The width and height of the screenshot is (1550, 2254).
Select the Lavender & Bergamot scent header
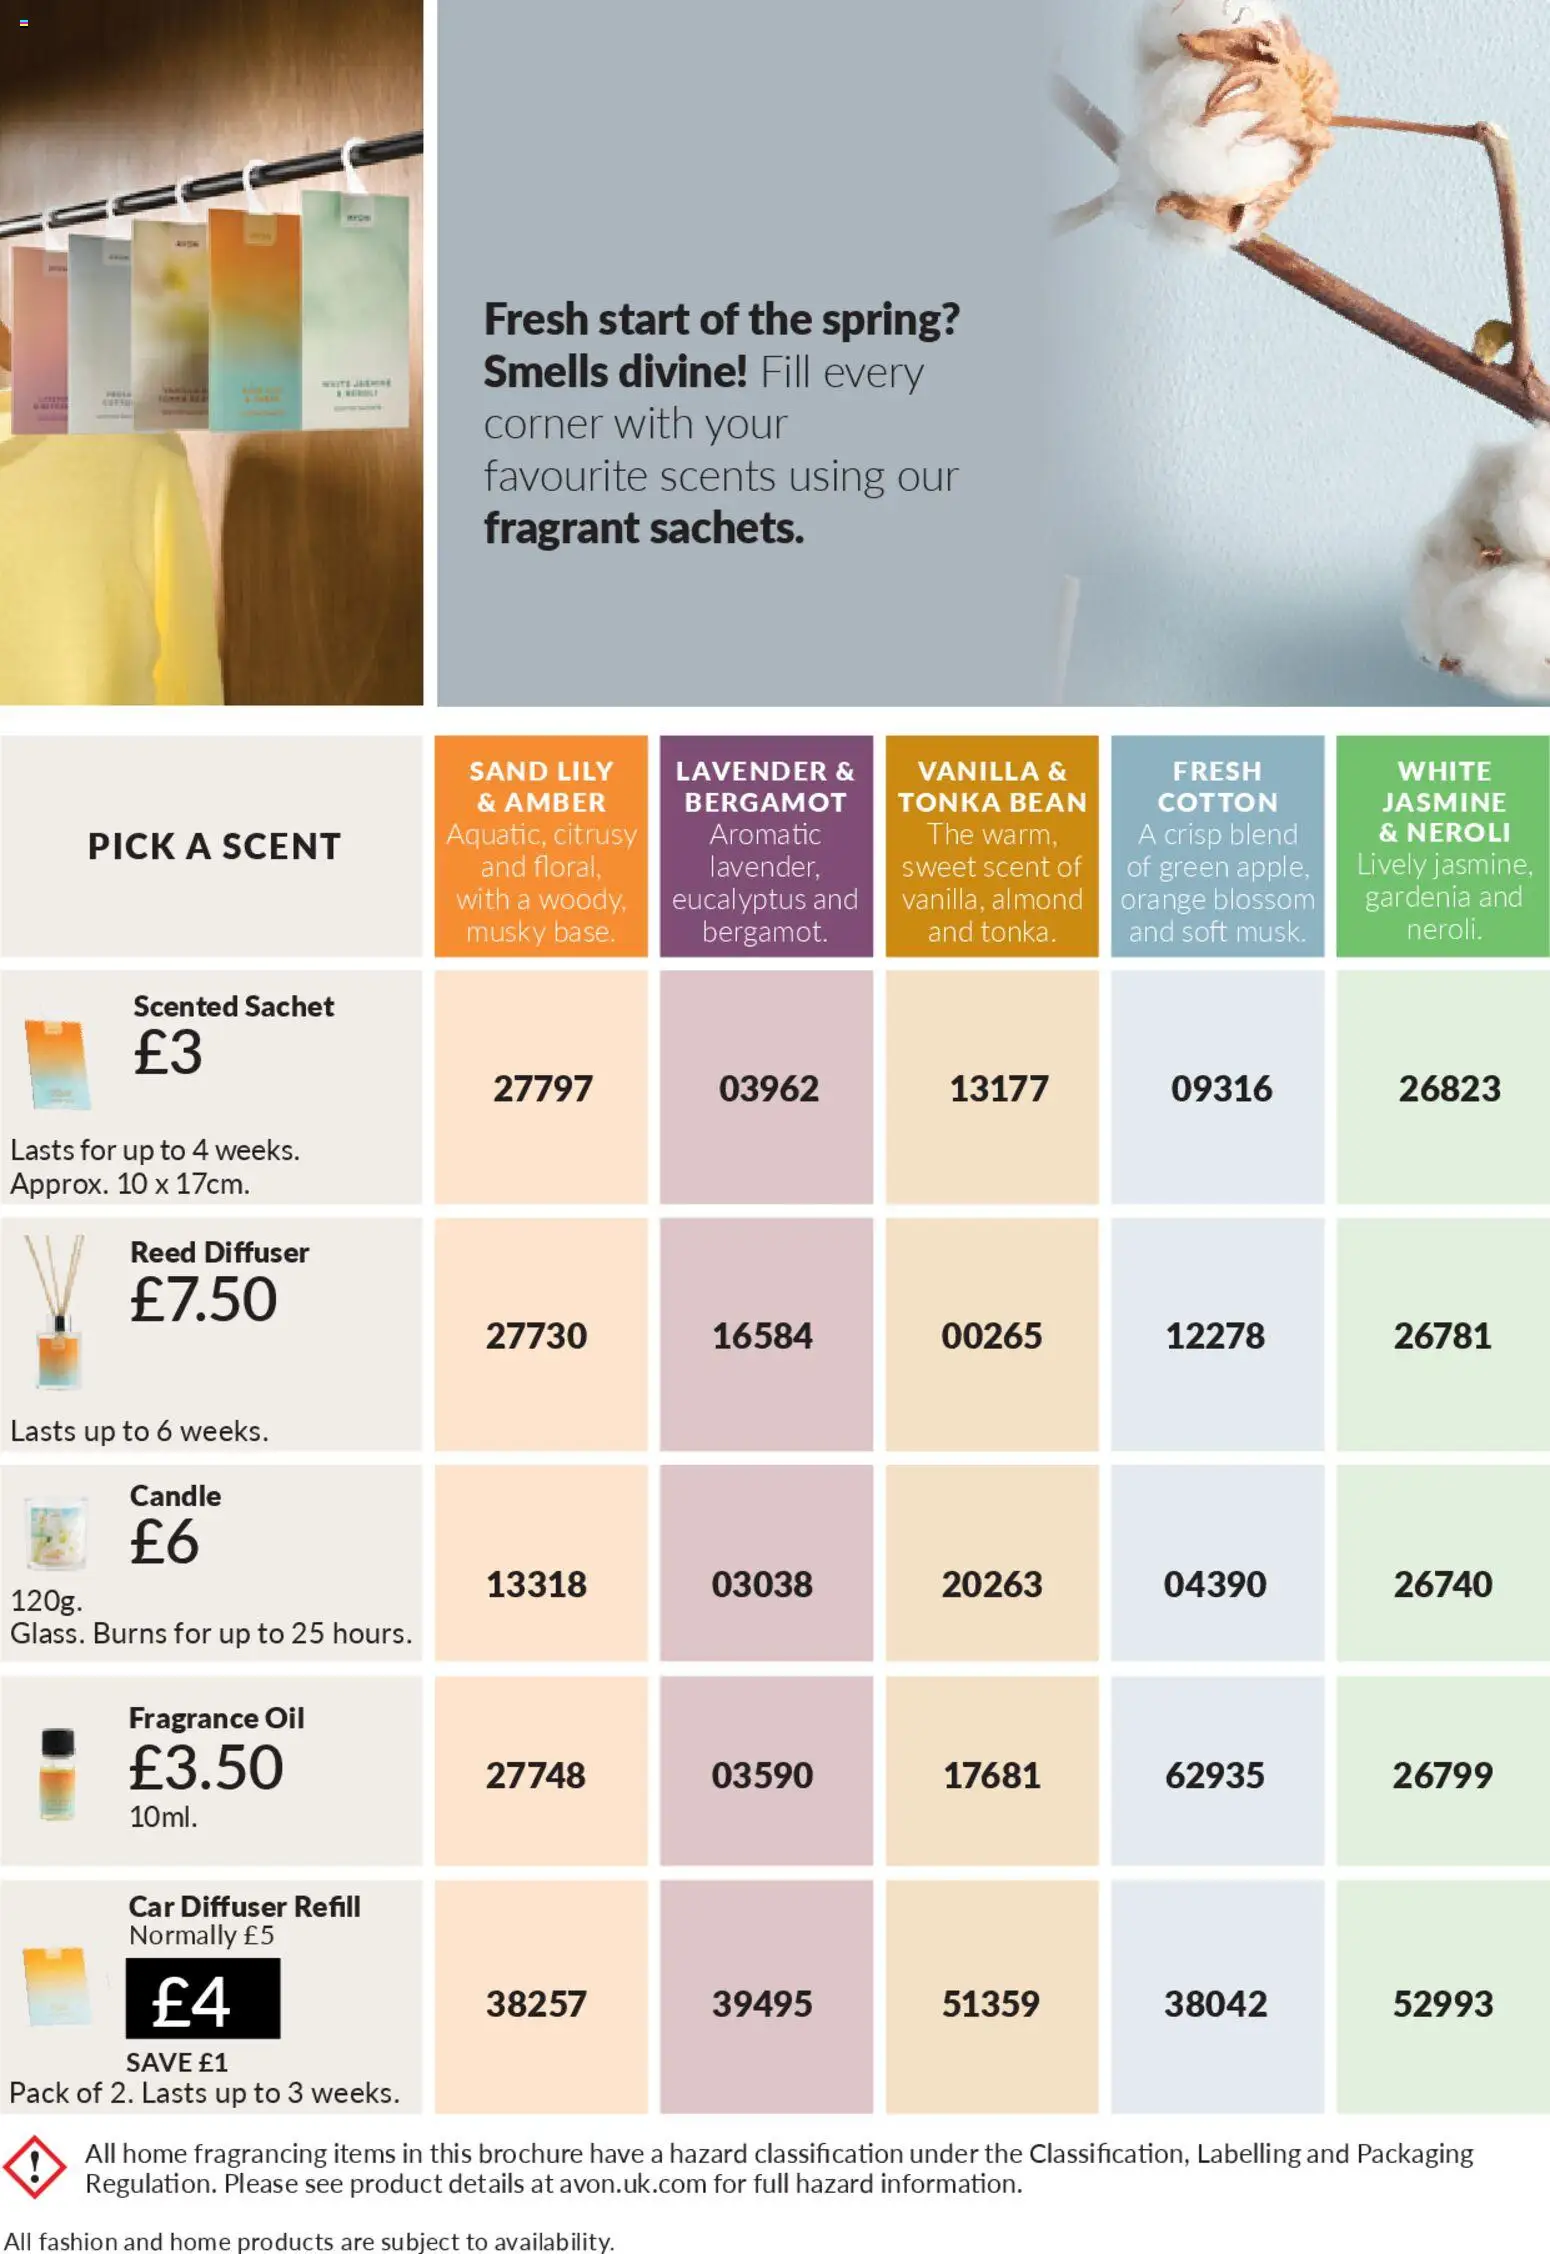[765, 848]
